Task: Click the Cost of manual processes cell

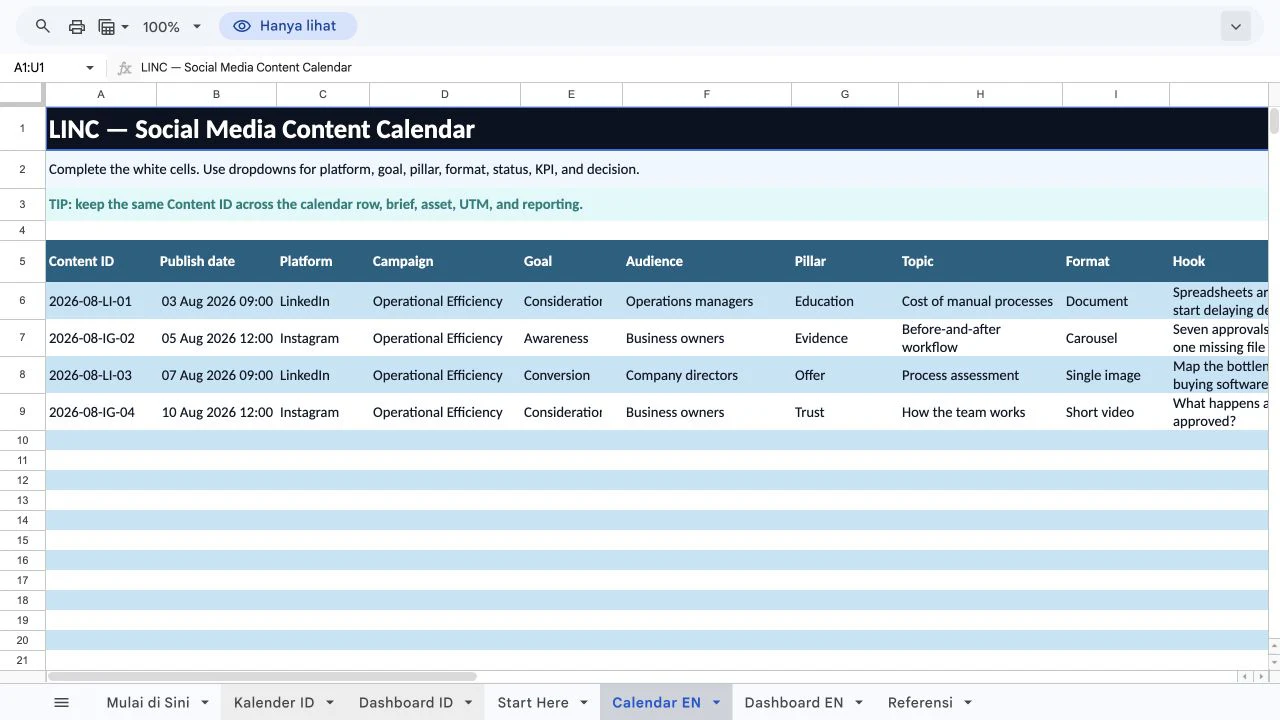Action: click(980, 301)
